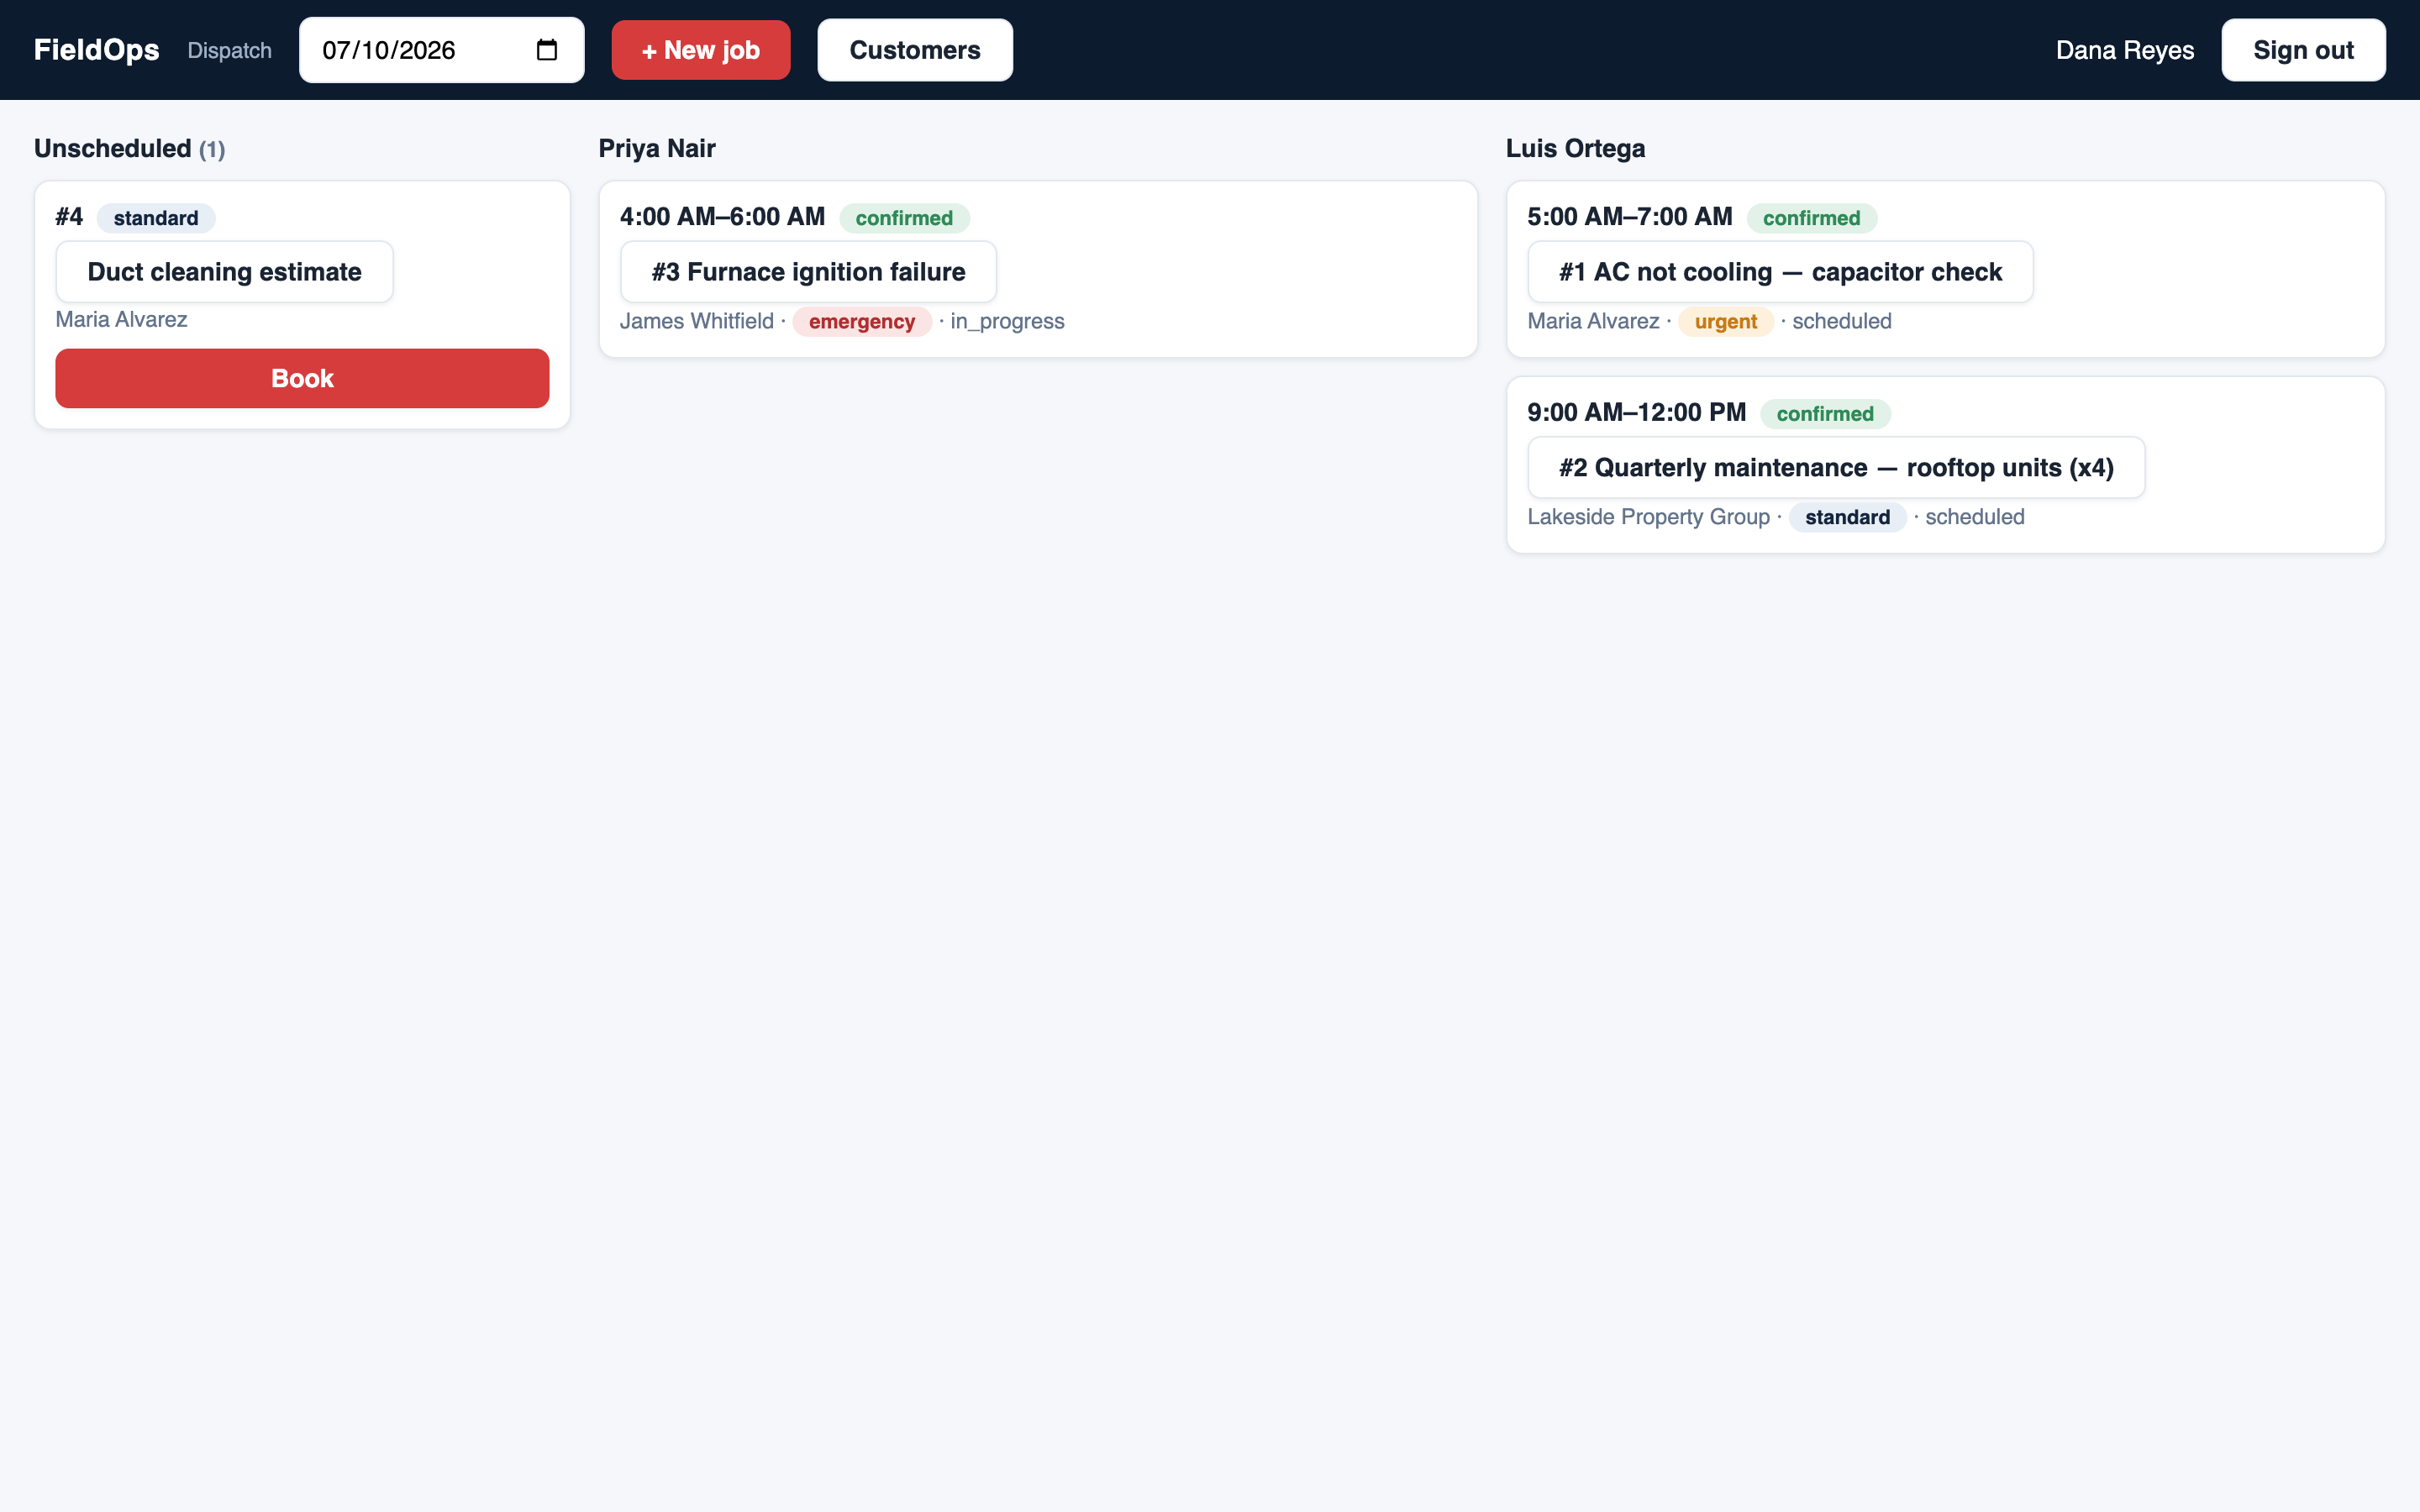Click the date field showing 07/10/2026
The width and height of the screenshot is (2420, 1512).
(441, 50)
